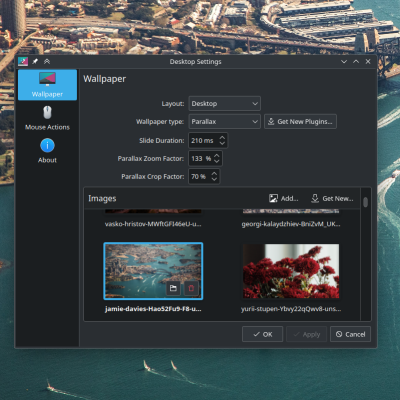
Task: Cancel the Desktop Settings dialog
Action: 350,334
